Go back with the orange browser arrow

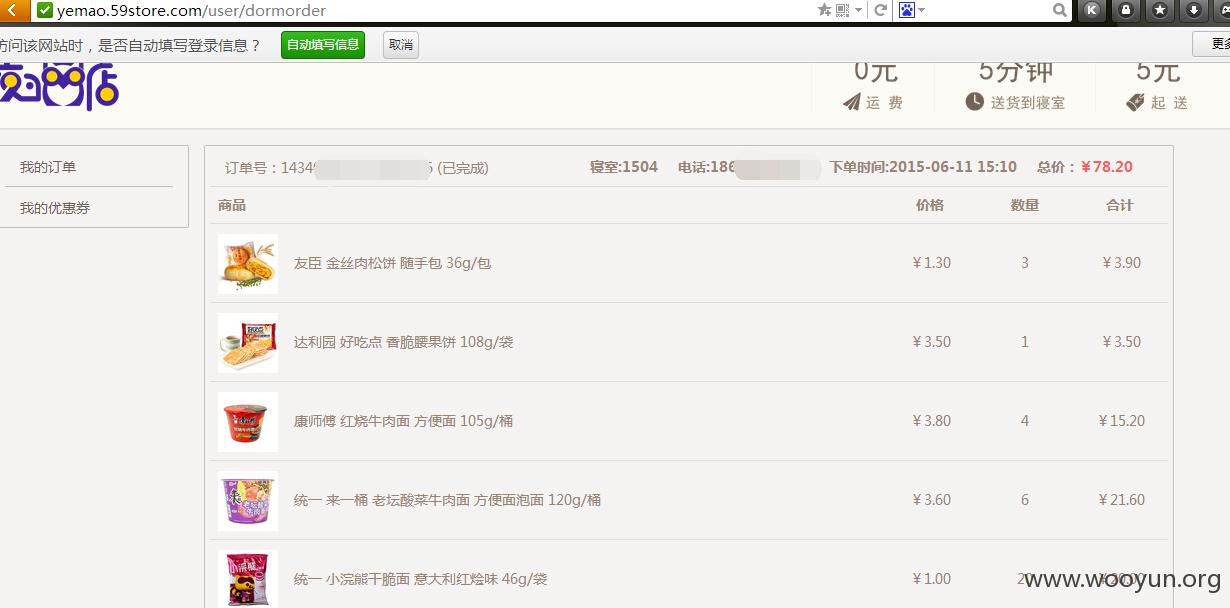[14, 10]
